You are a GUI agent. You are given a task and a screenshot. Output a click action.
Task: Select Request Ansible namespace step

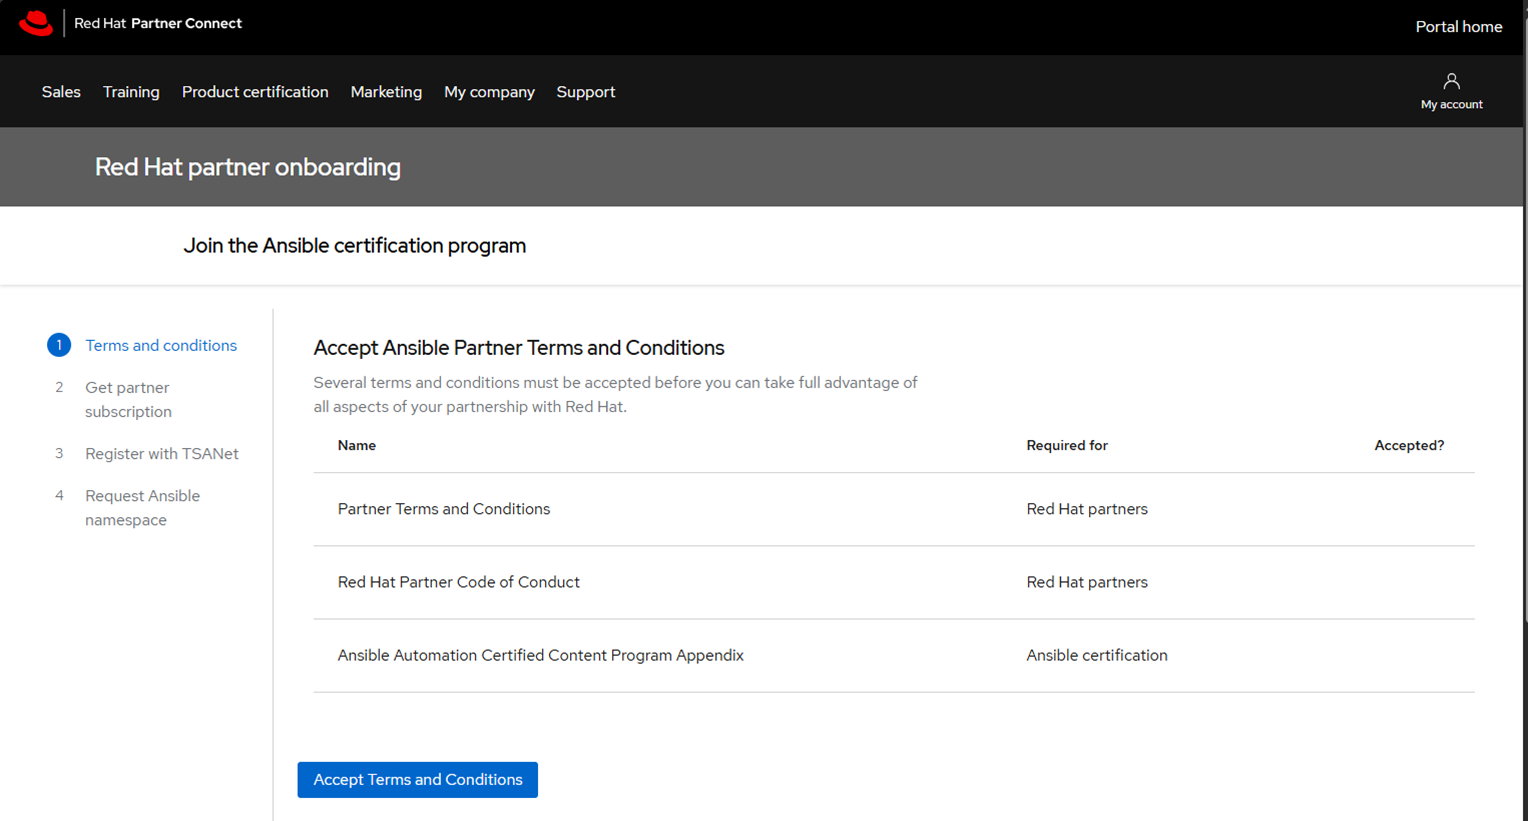click(x=142, y=508)
